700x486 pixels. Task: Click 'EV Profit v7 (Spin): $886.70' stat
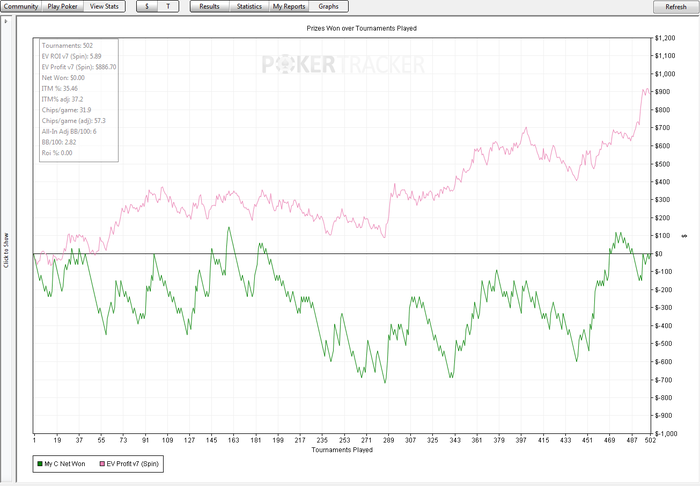pos(79,67)
